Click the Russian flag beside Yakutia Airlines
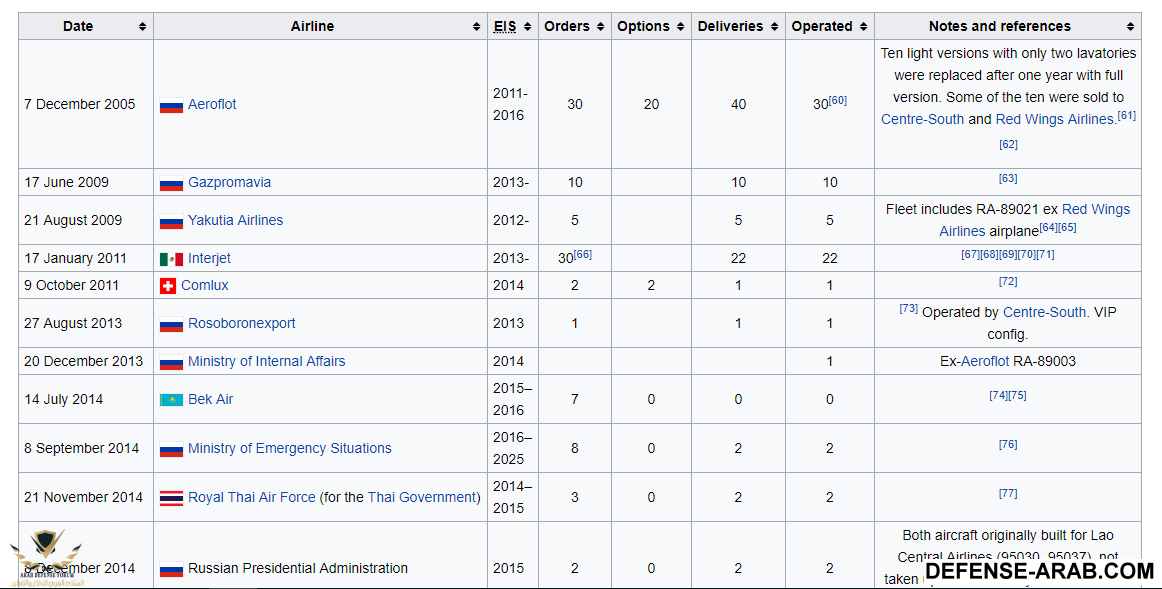Screen dimensions: 1162x589 tap(171, 221)
